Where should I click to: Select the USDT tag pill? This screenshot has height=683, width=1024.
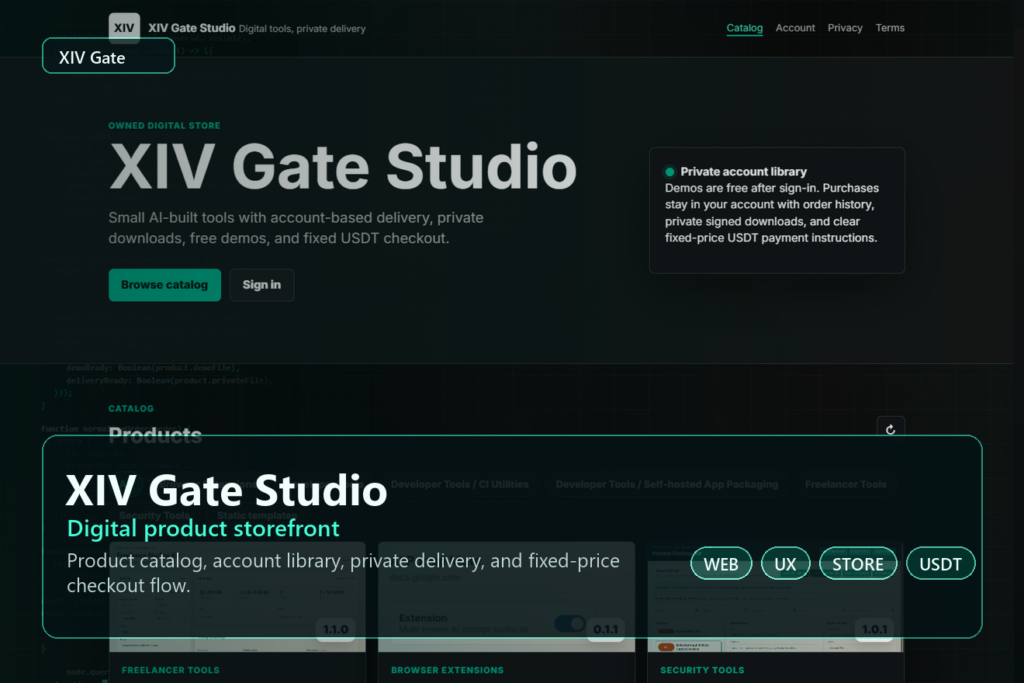coord(940,564)
